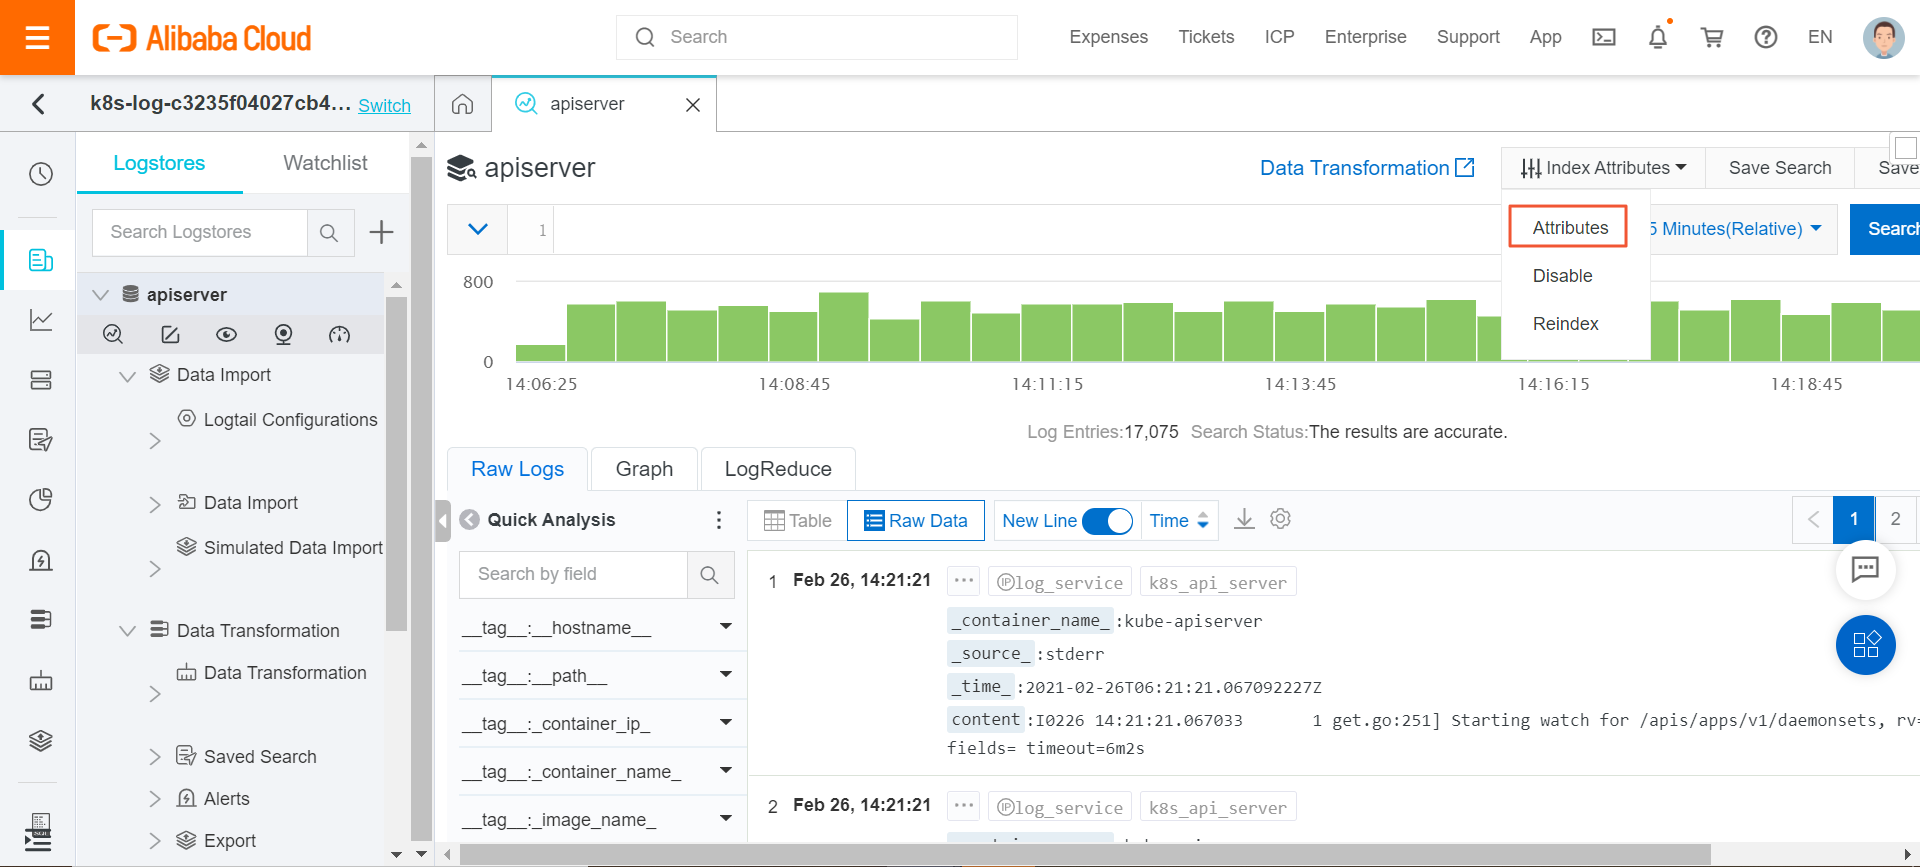Expand the Logtail Configurations node
This screenshot has height=867, width=1920.
(x=155, y=441)
